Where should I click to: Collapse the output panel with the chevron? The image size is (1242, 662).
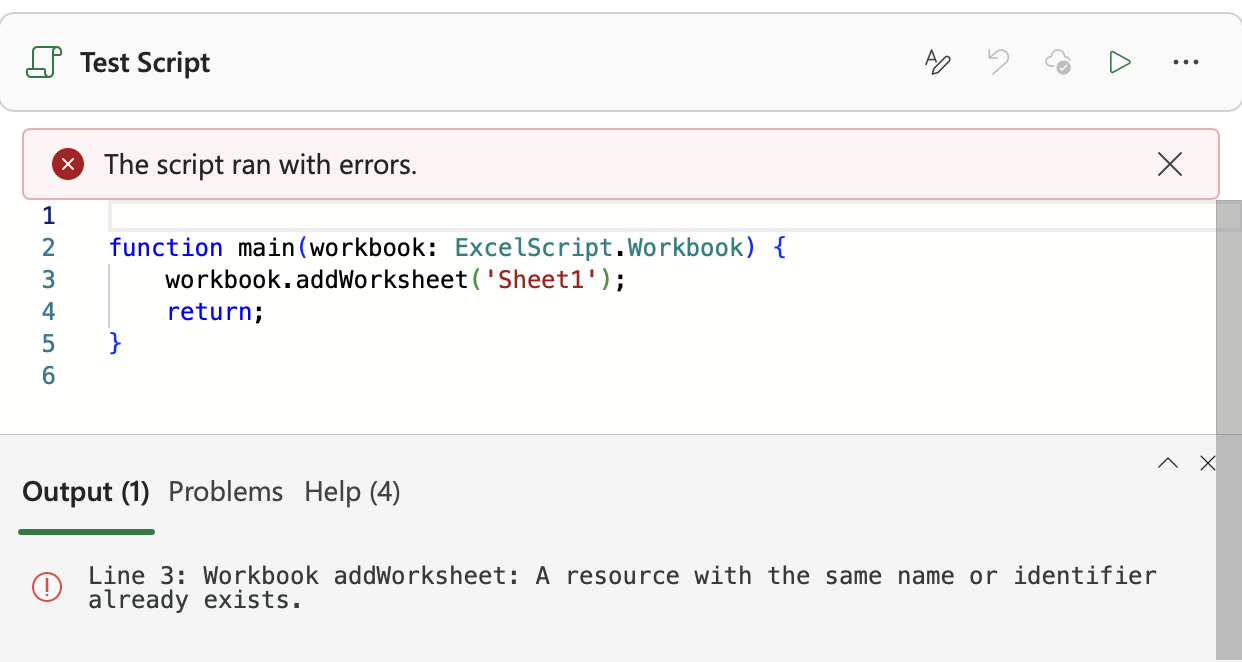pos(1168,463)
